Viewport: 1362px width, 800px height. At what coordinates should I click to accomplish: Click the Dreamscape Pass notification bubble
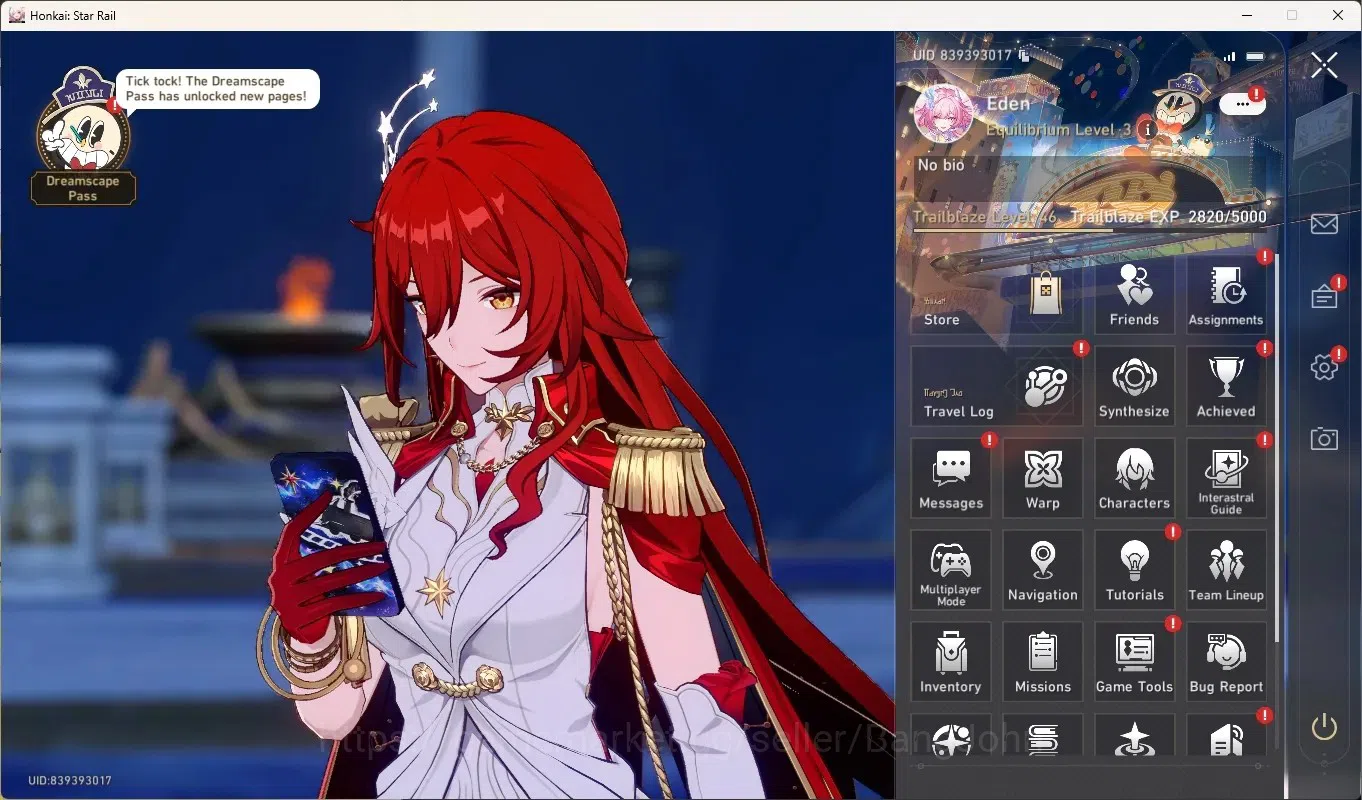coord(218,89)
